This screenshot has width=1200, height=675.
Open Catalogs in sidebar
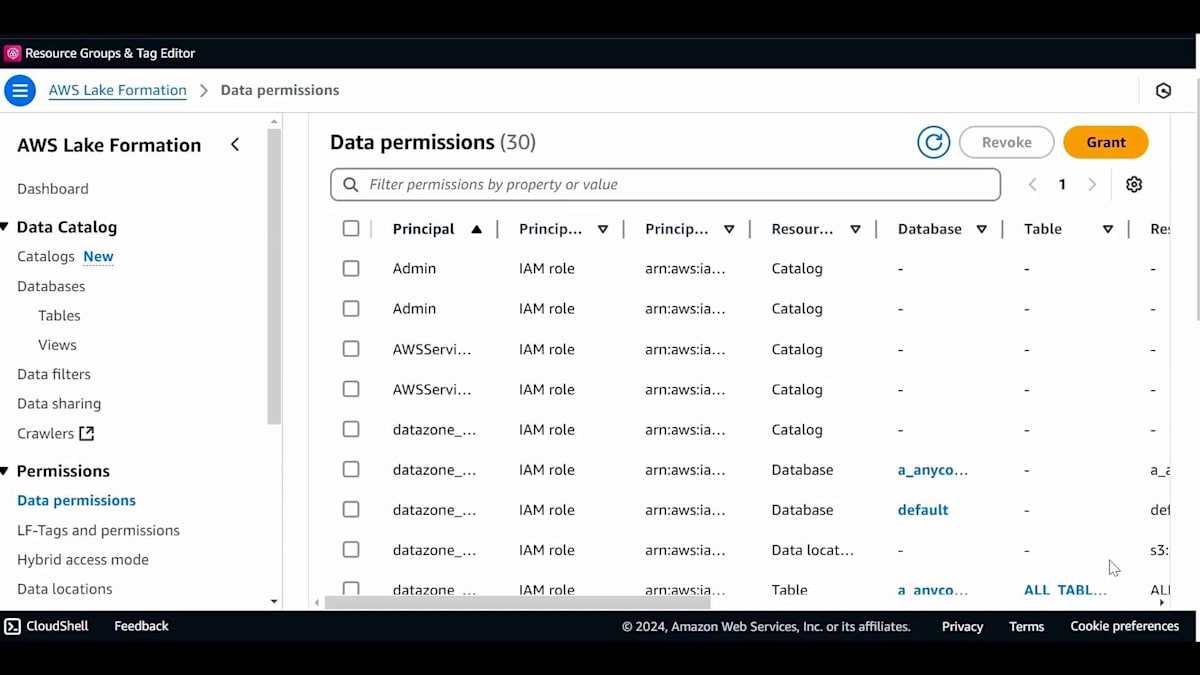(46, 257)
